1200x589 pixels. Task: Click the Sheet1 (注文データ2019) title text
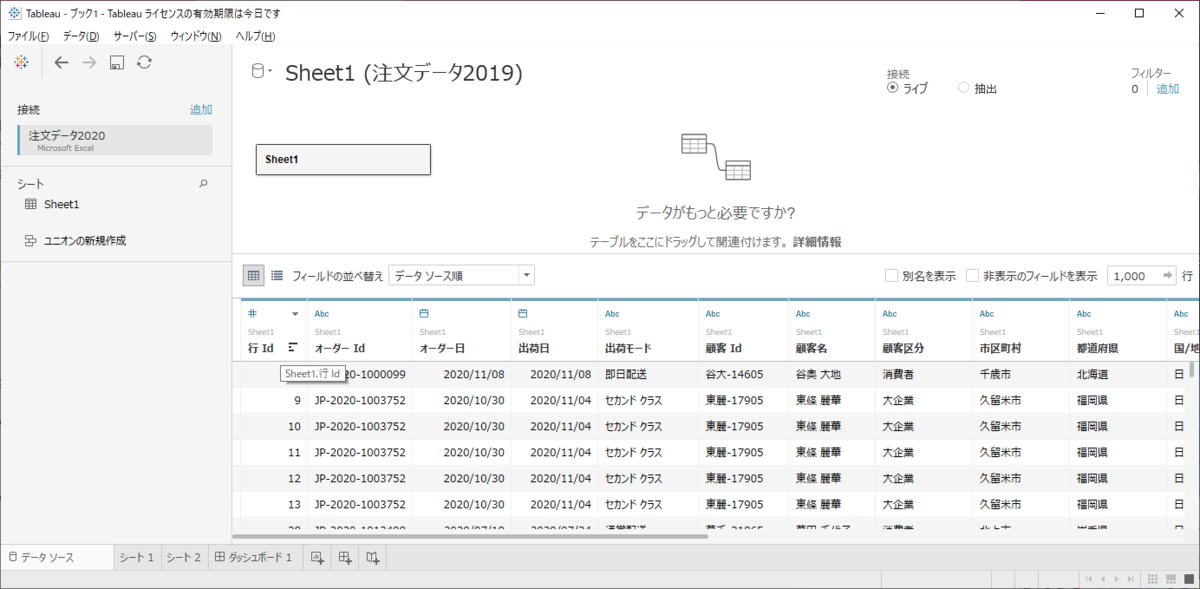pos(403,73)
